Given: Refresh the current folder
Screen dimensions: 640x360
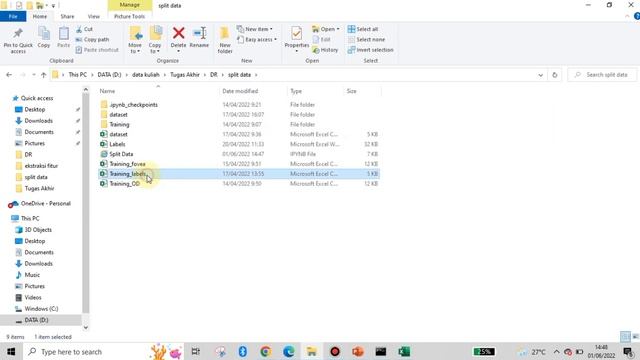Looking at the screenshot, I should click(554, 75).
